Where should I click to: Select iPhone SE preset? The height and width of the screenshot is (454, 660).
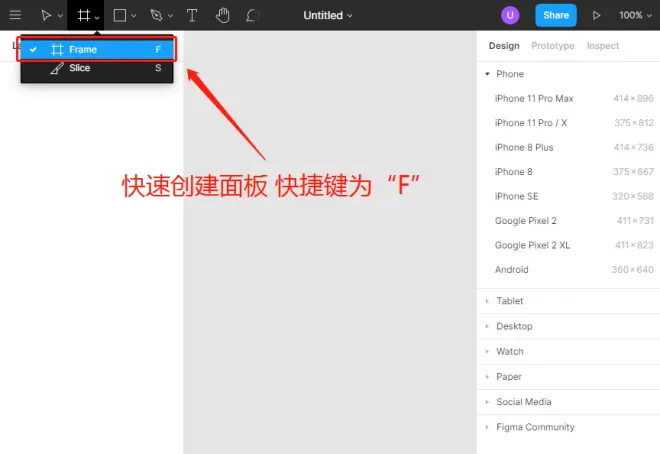coord(568,196)
